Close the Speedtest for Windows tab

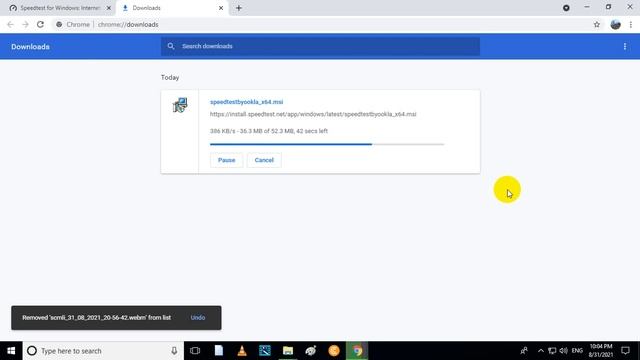click(x=109, y=8)
